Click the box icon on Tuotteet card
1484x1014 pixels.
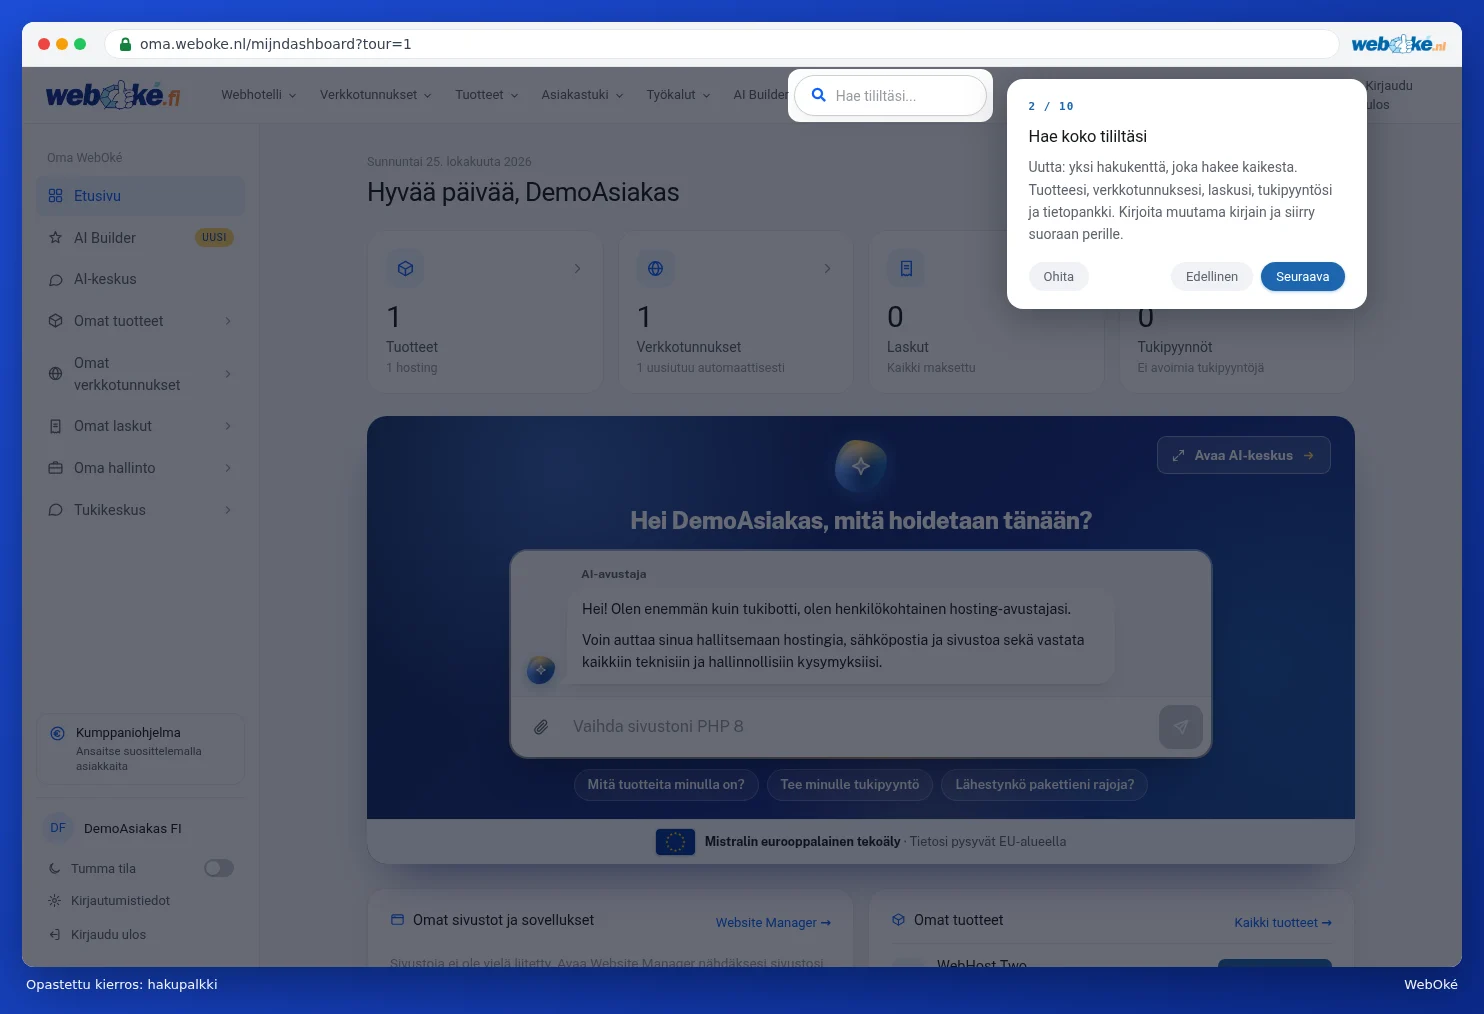(405, 268)
